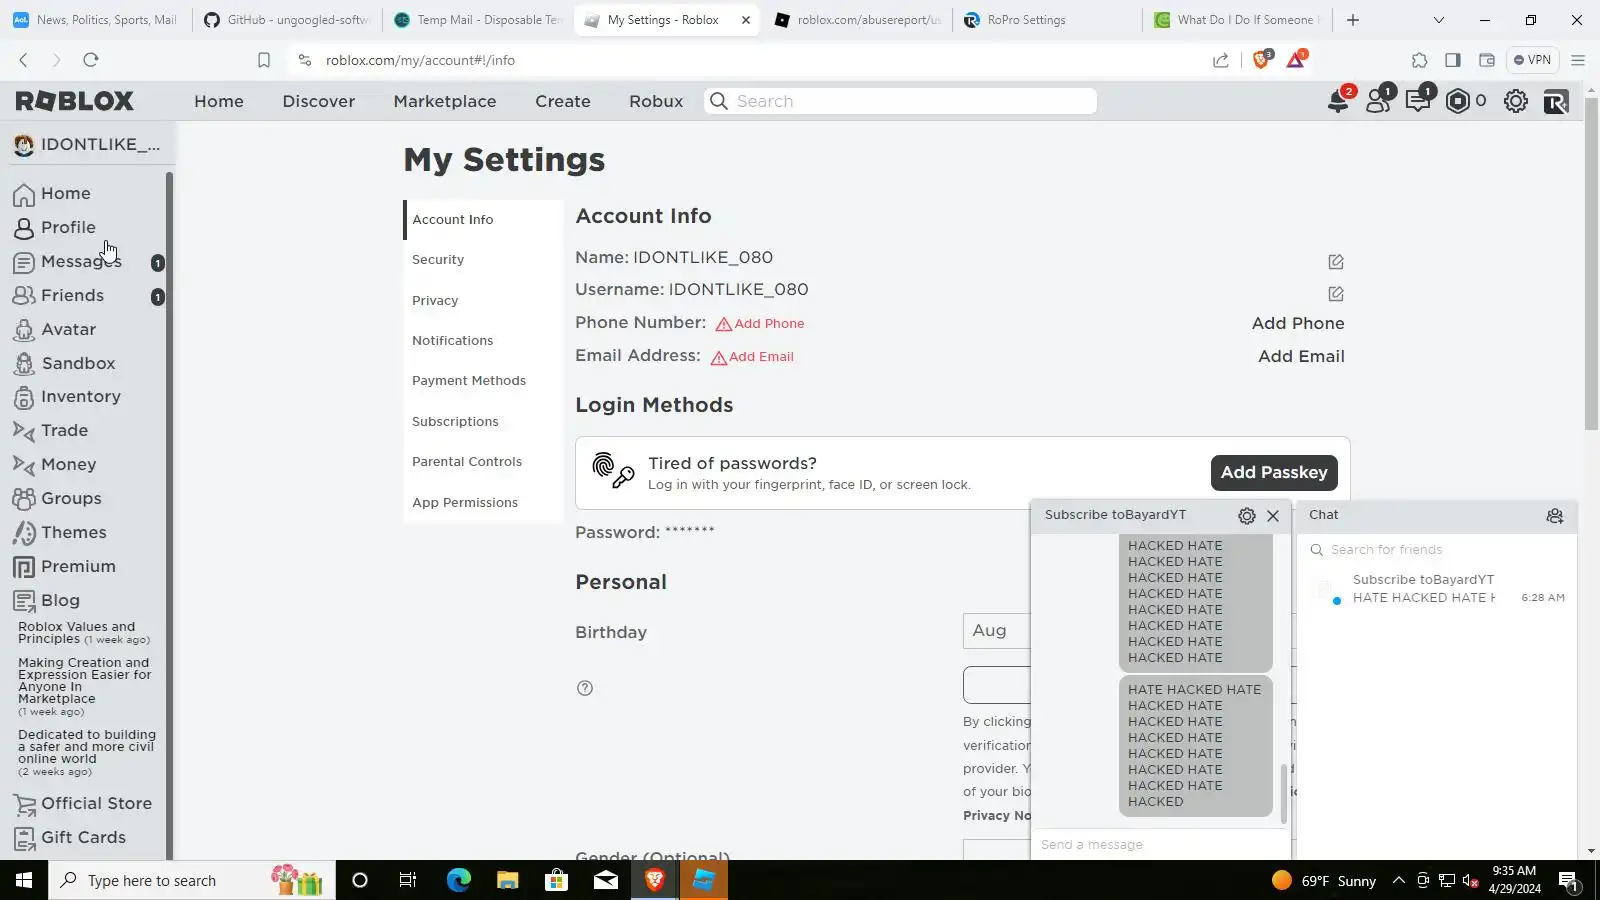1600x900 pixels.
Task: Click the red Add Email warning link
Action: (752, 357)
